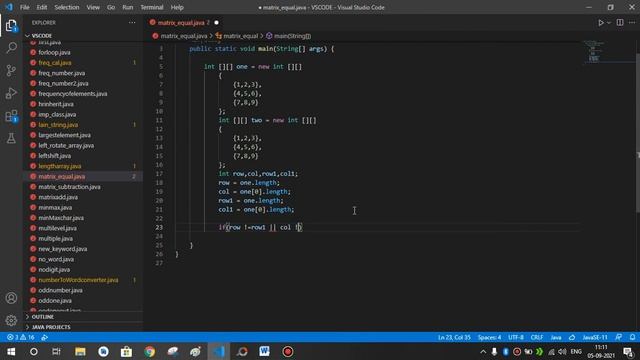Click JavaSE-11 runtime status item
Viewport: 640px width, 360px height.
tap(595, 338)
